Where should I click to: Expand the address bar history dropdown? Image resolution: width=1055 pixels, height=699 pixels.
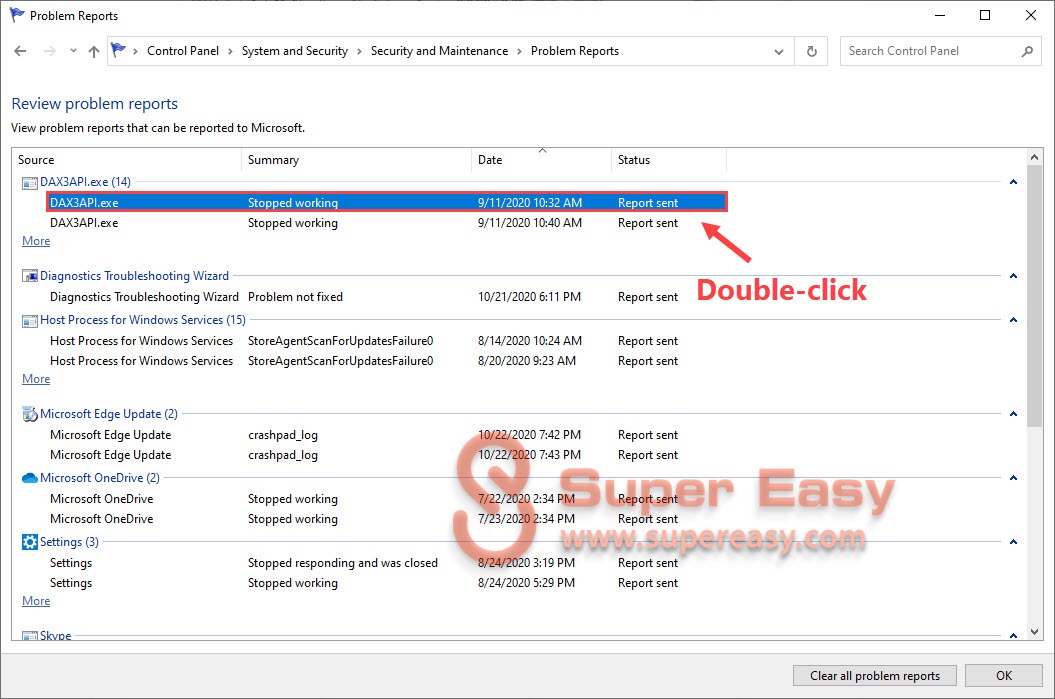pos(778,52)
